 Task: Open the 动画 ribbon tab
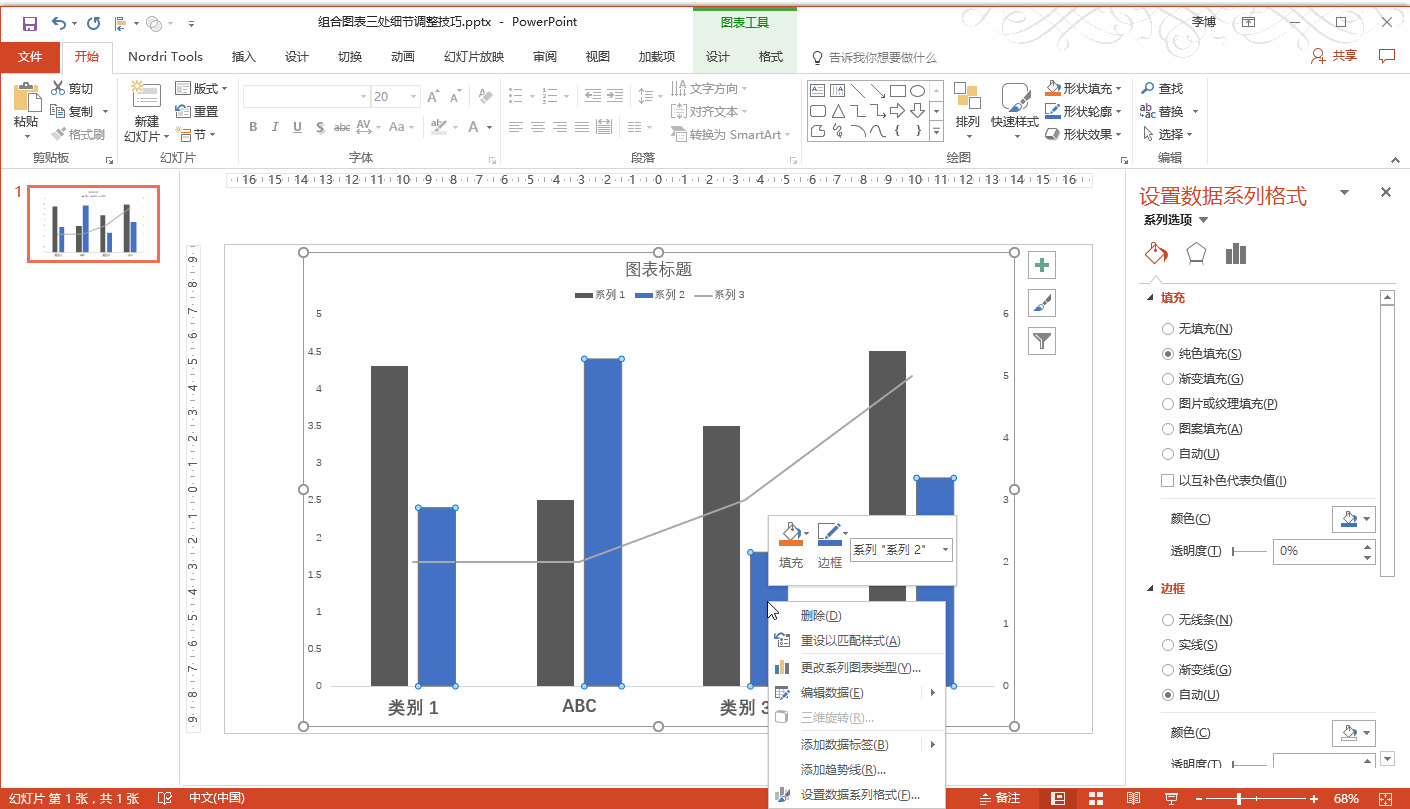click(x=403, y=57)
